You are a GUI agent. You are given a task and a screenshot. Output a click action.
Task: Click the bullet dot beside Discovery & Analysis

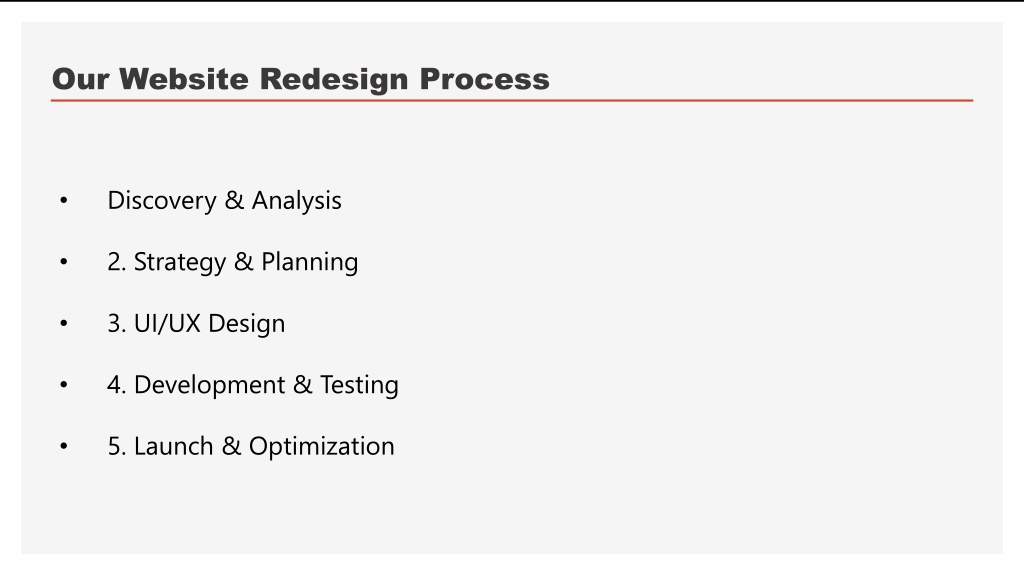pos(63,200)
